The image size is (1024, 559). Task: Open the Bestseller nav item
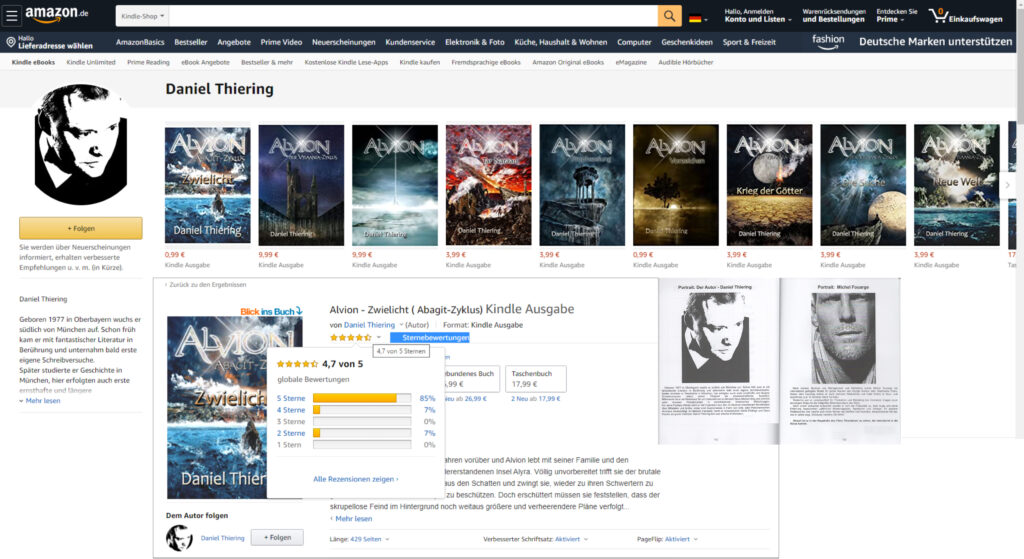pos(191,42)
